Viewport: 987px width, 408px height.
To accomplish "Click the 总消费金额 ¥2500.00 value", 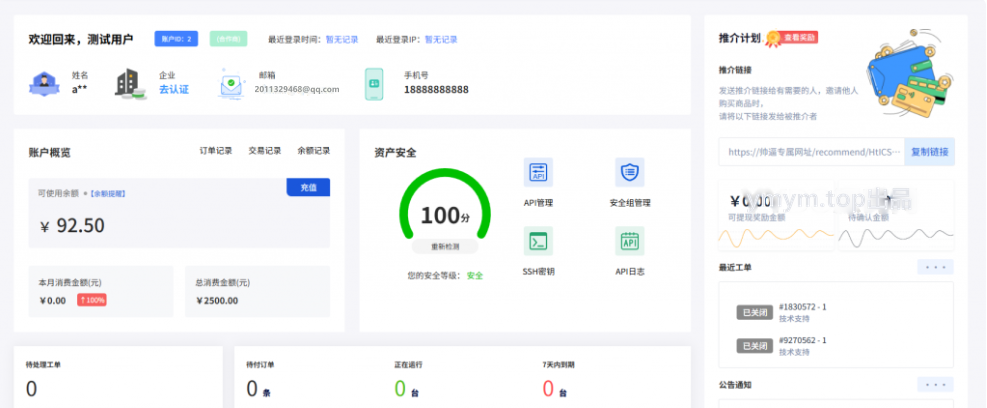I will (x=217, y=300).
